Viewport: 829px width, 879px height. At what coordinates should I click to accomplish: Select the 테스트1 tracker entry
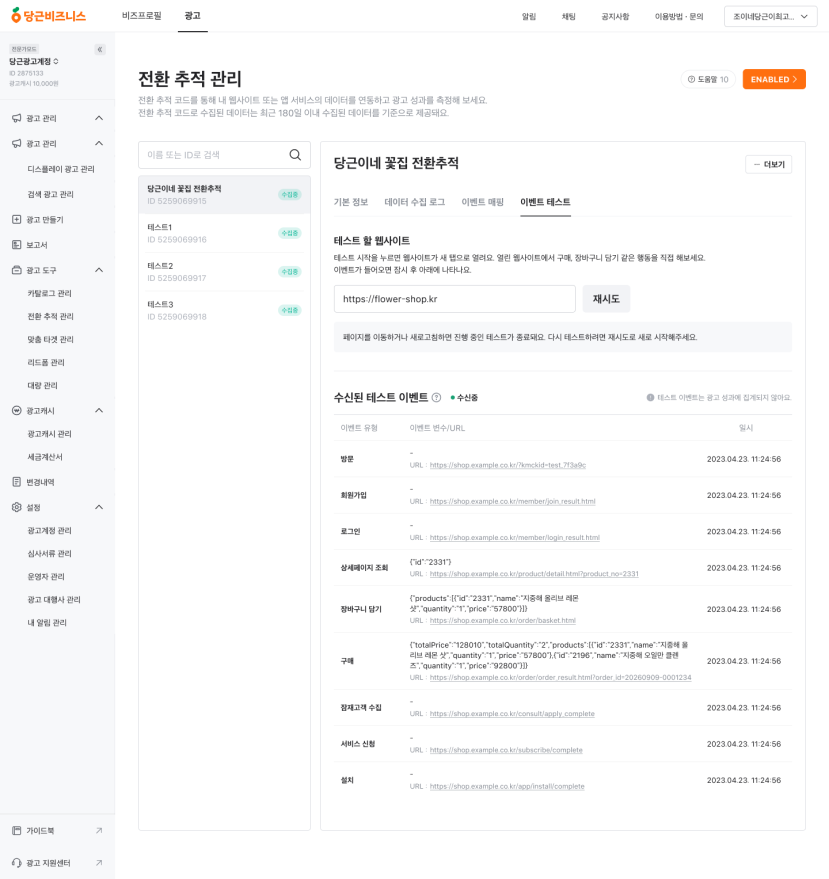[x=224, y=233]
